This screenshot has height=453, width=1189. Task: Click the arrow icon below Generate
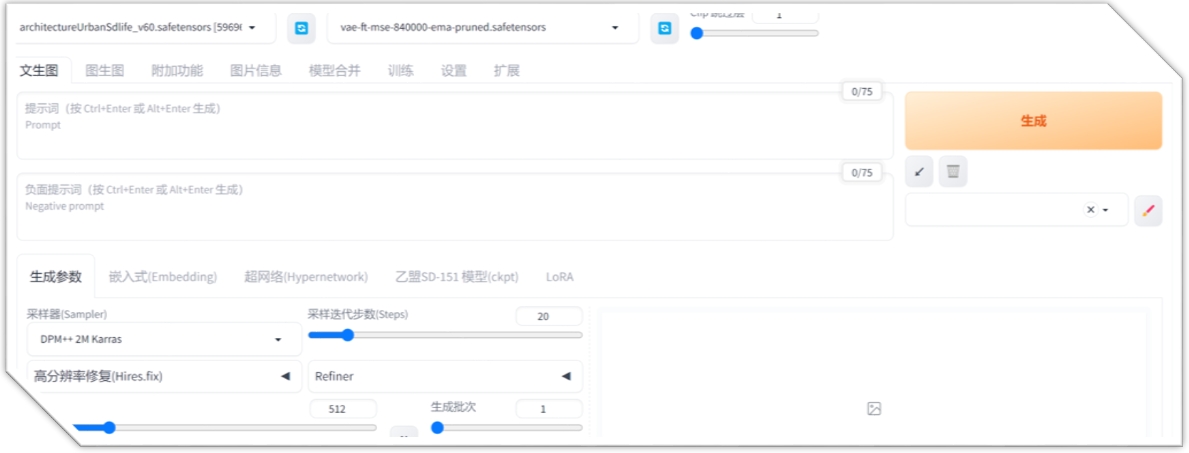pyautogui.click(x=919, y=172)
